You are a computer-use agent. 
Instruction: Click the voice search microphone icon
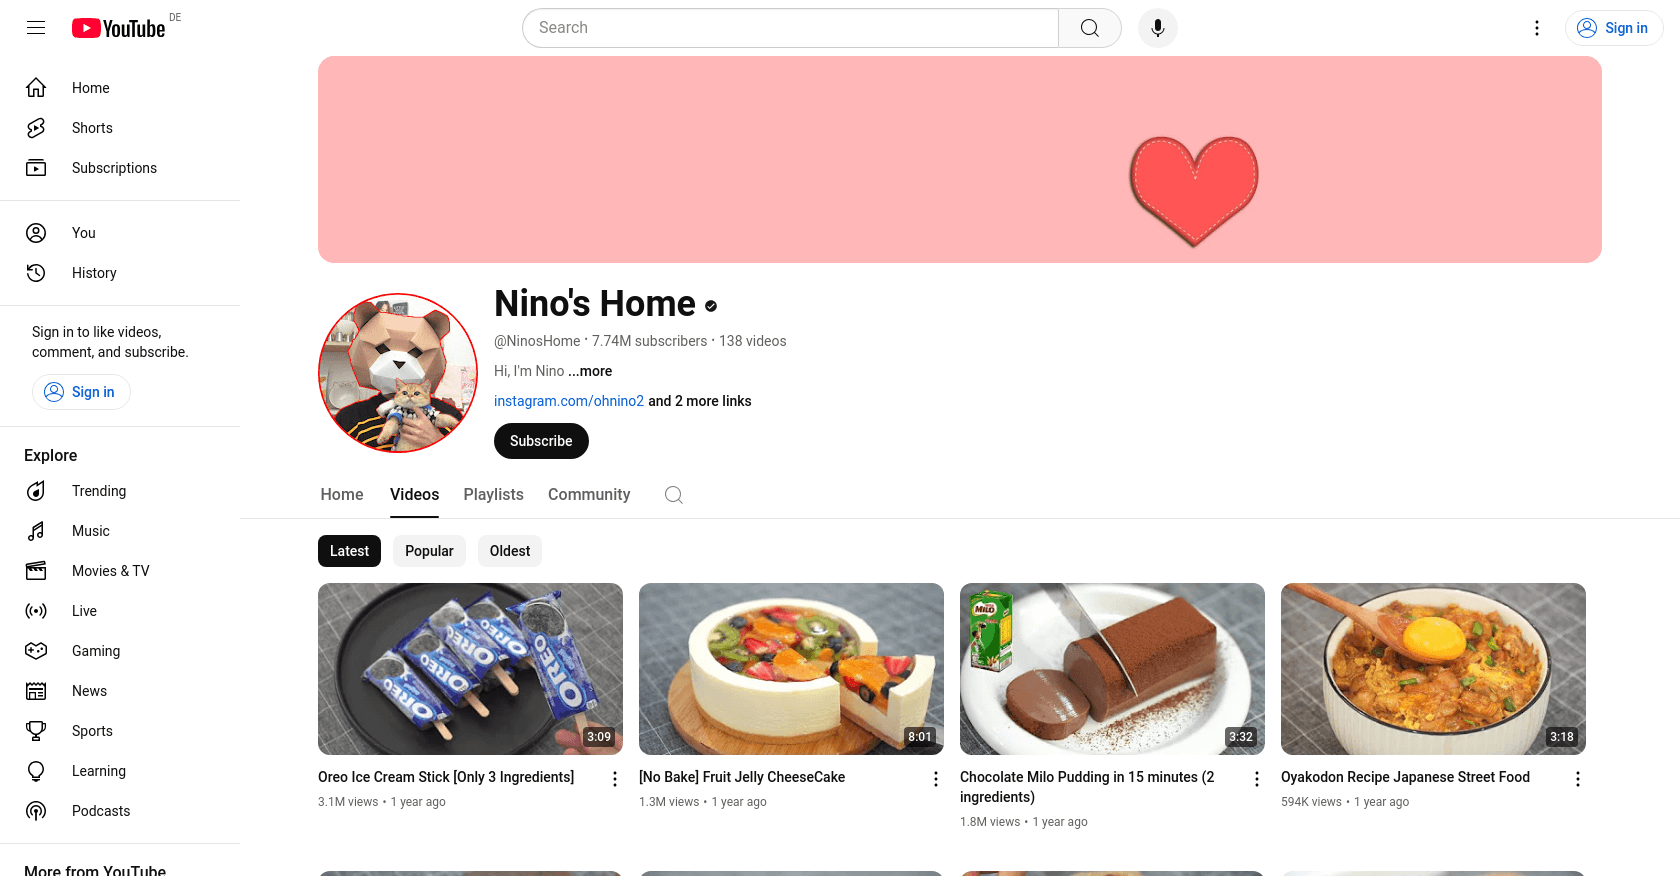tap(1158, 28)
